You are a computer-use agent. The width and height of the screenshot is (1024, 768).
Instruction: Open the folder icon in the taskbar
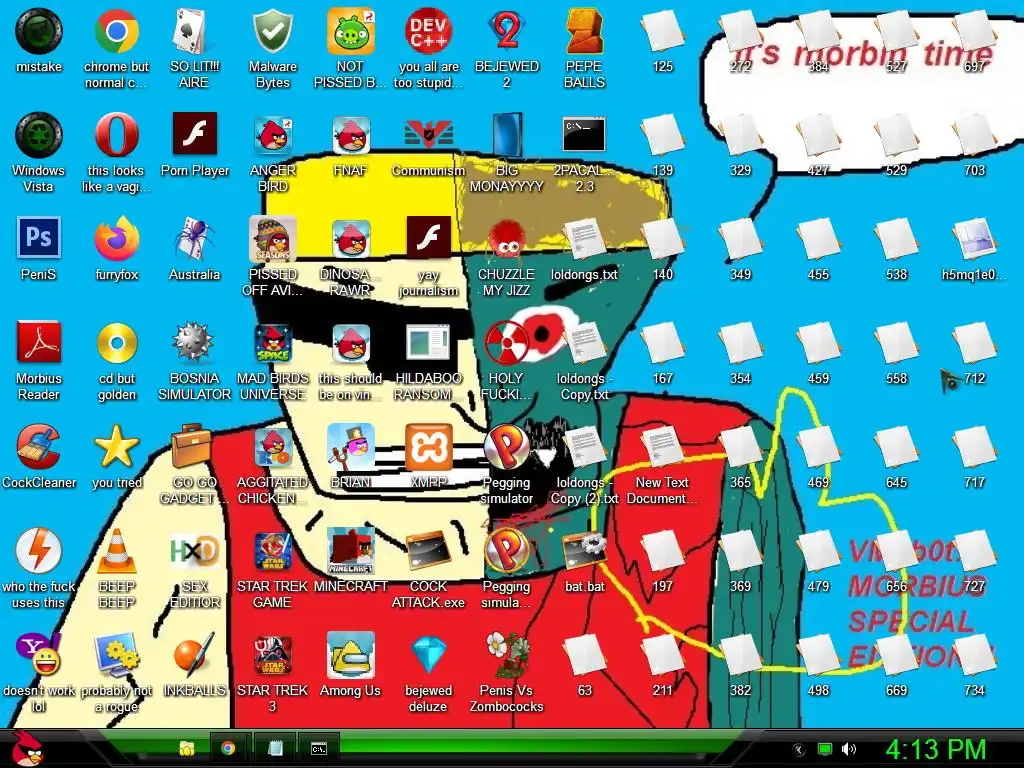click(187, 748)
